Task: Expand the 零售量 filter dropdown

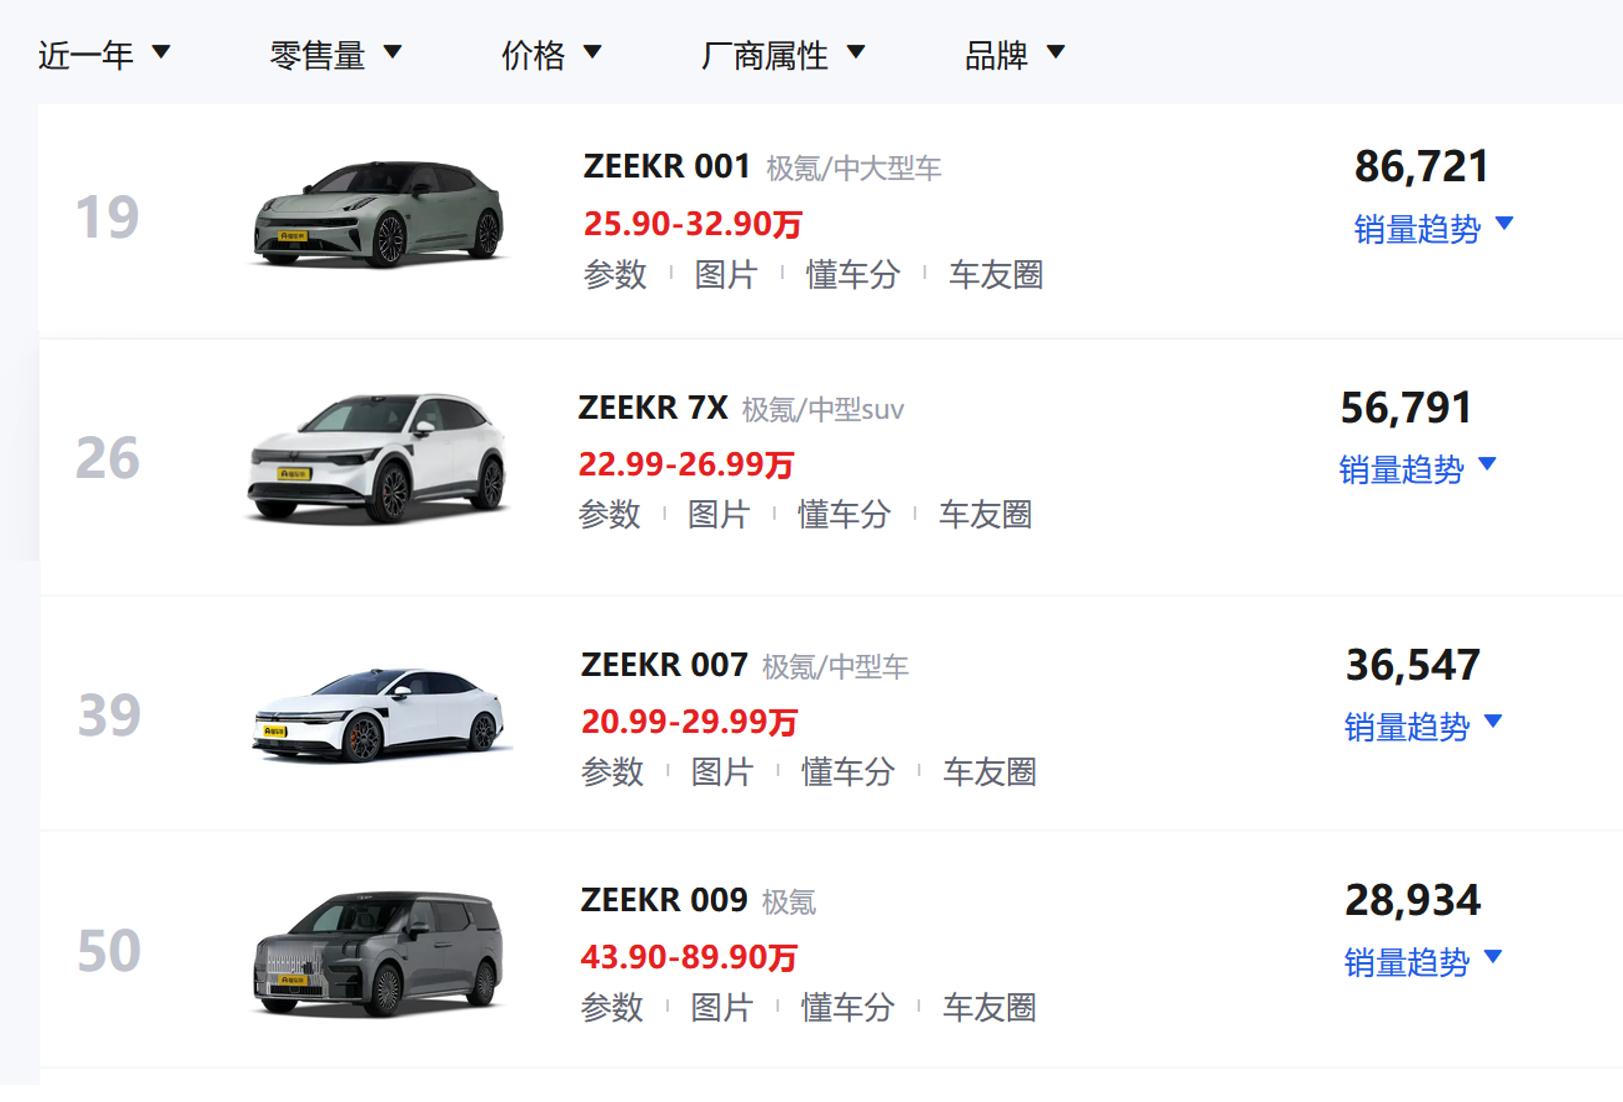Action: pos(335,54)
